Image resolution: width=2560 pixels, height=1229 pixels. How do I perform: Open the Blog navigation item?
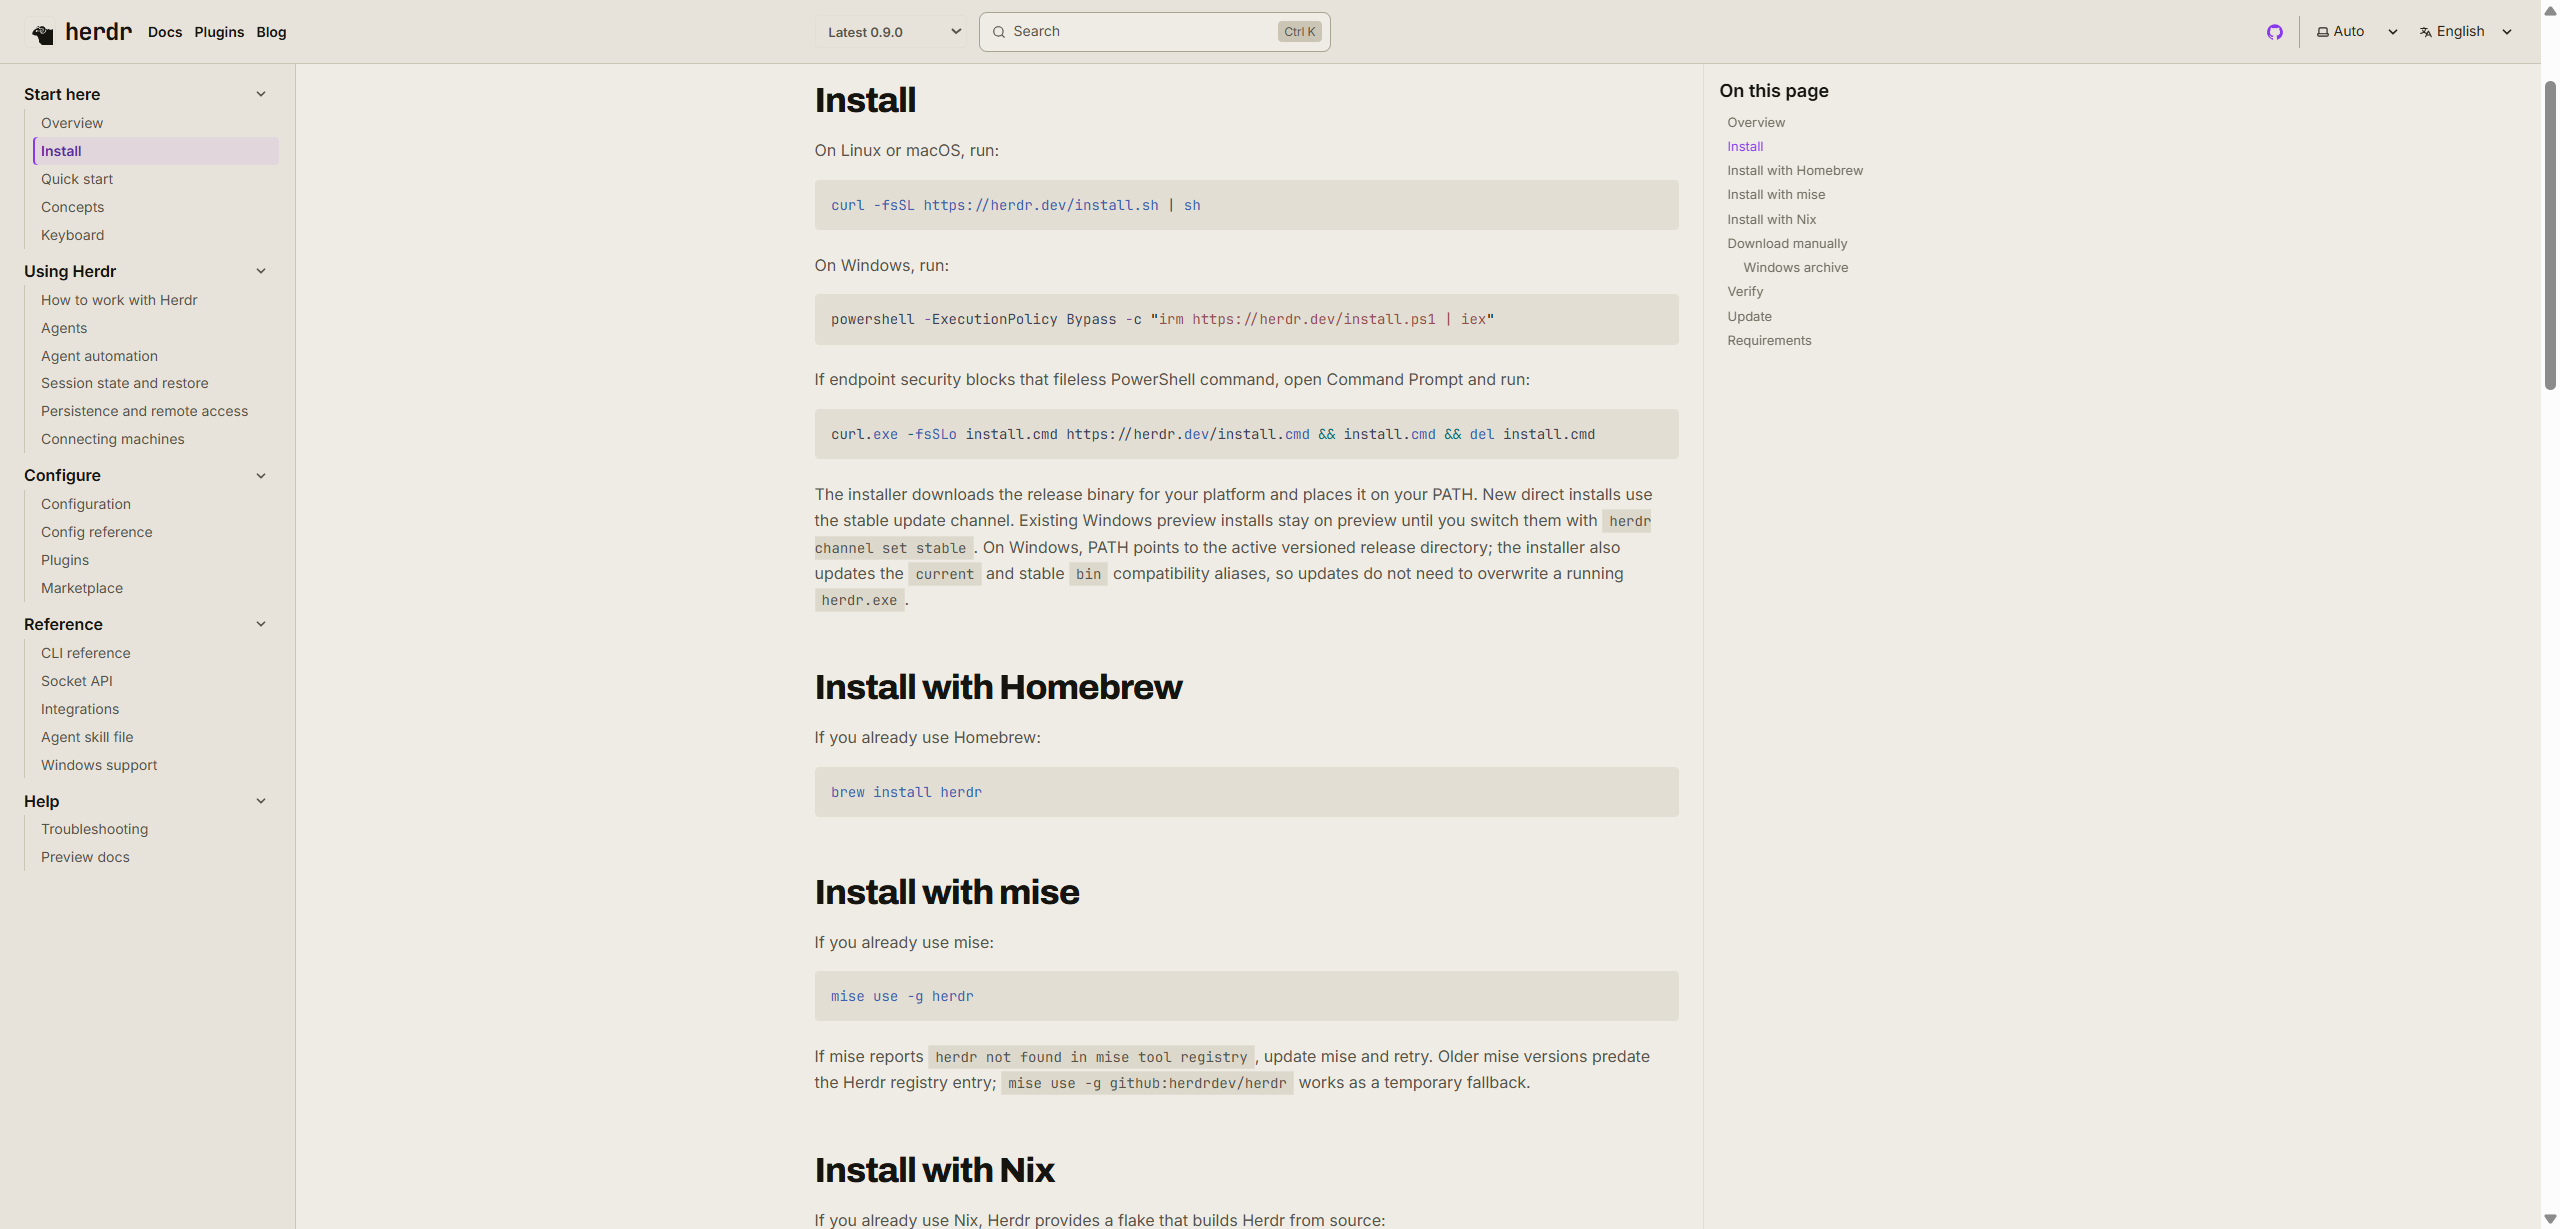click(271, 32)
